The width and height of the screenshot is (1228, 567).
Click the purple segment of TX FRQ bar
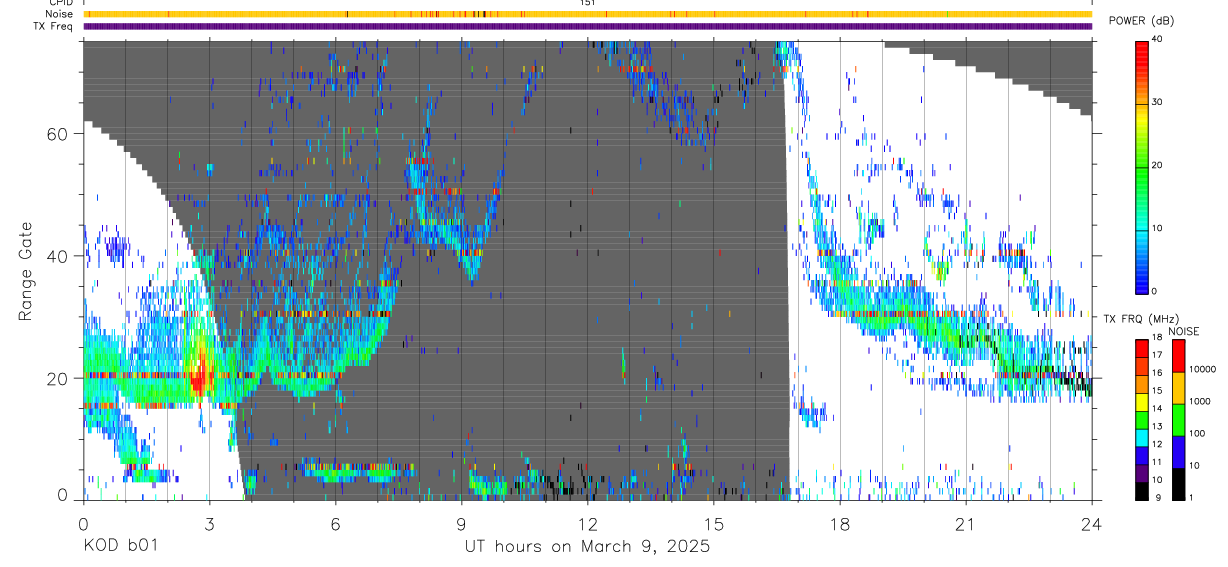tap(1142, 473)
